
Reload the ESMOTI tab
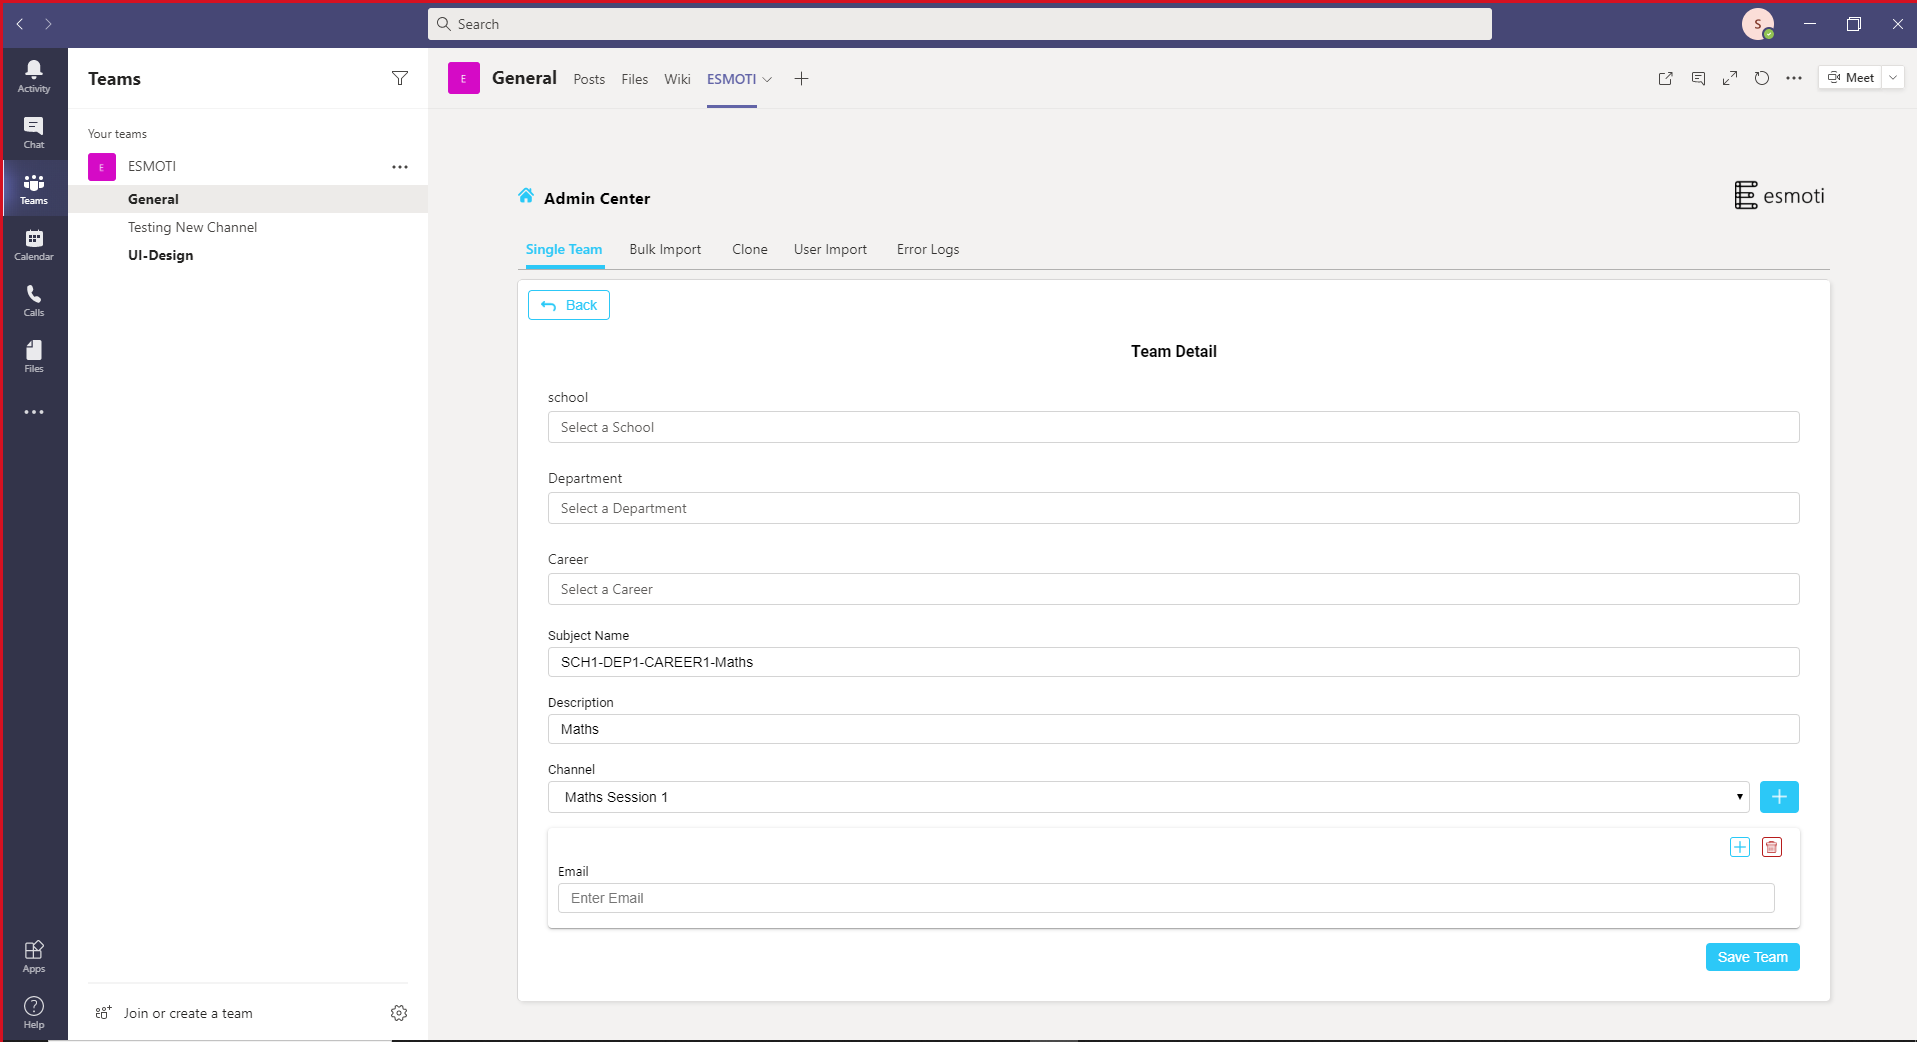click(x=1762, y=78)
